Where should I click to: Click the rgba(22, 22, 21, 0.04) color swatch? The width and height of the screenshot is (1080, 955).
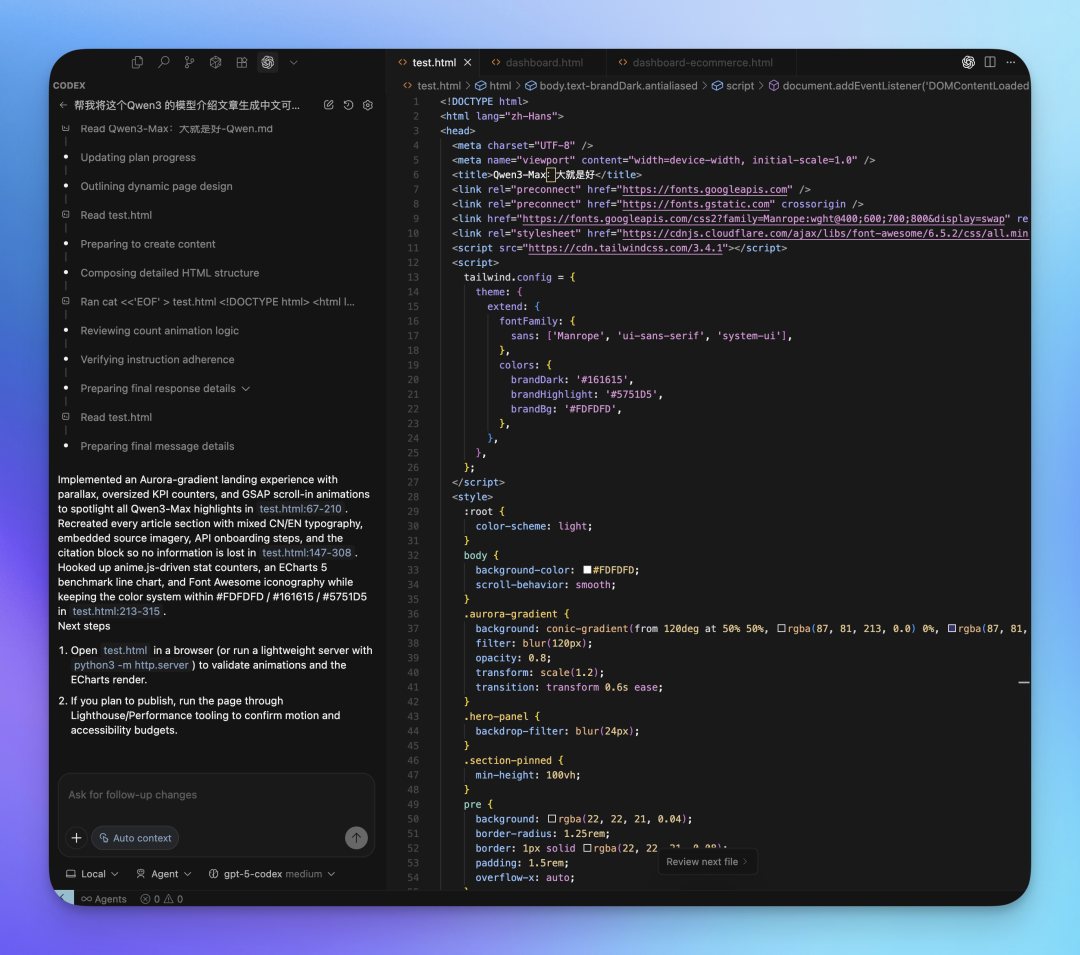tap(552, 819)
